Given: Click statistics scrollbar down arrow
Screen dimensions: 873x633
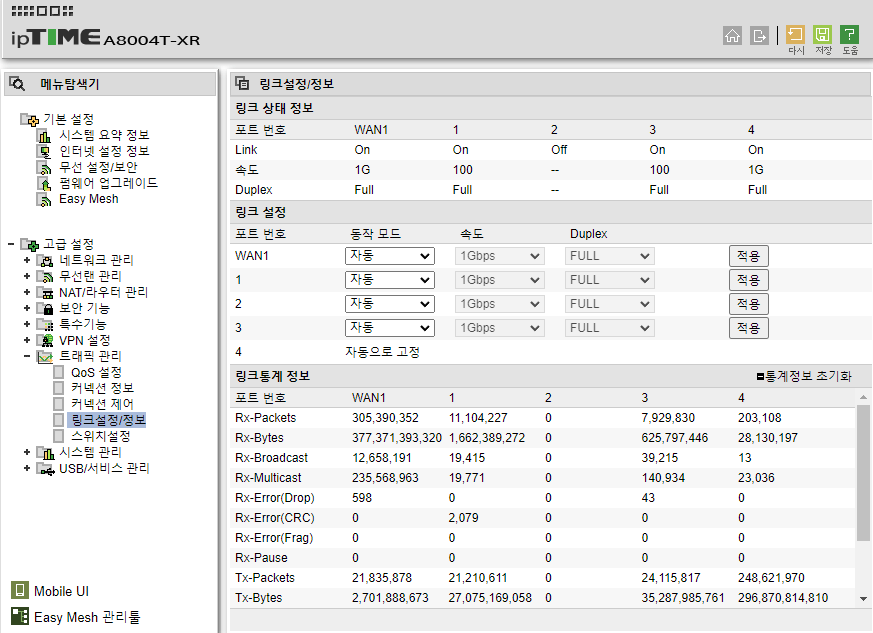Looking at the screenshot, I should point(863,599).
